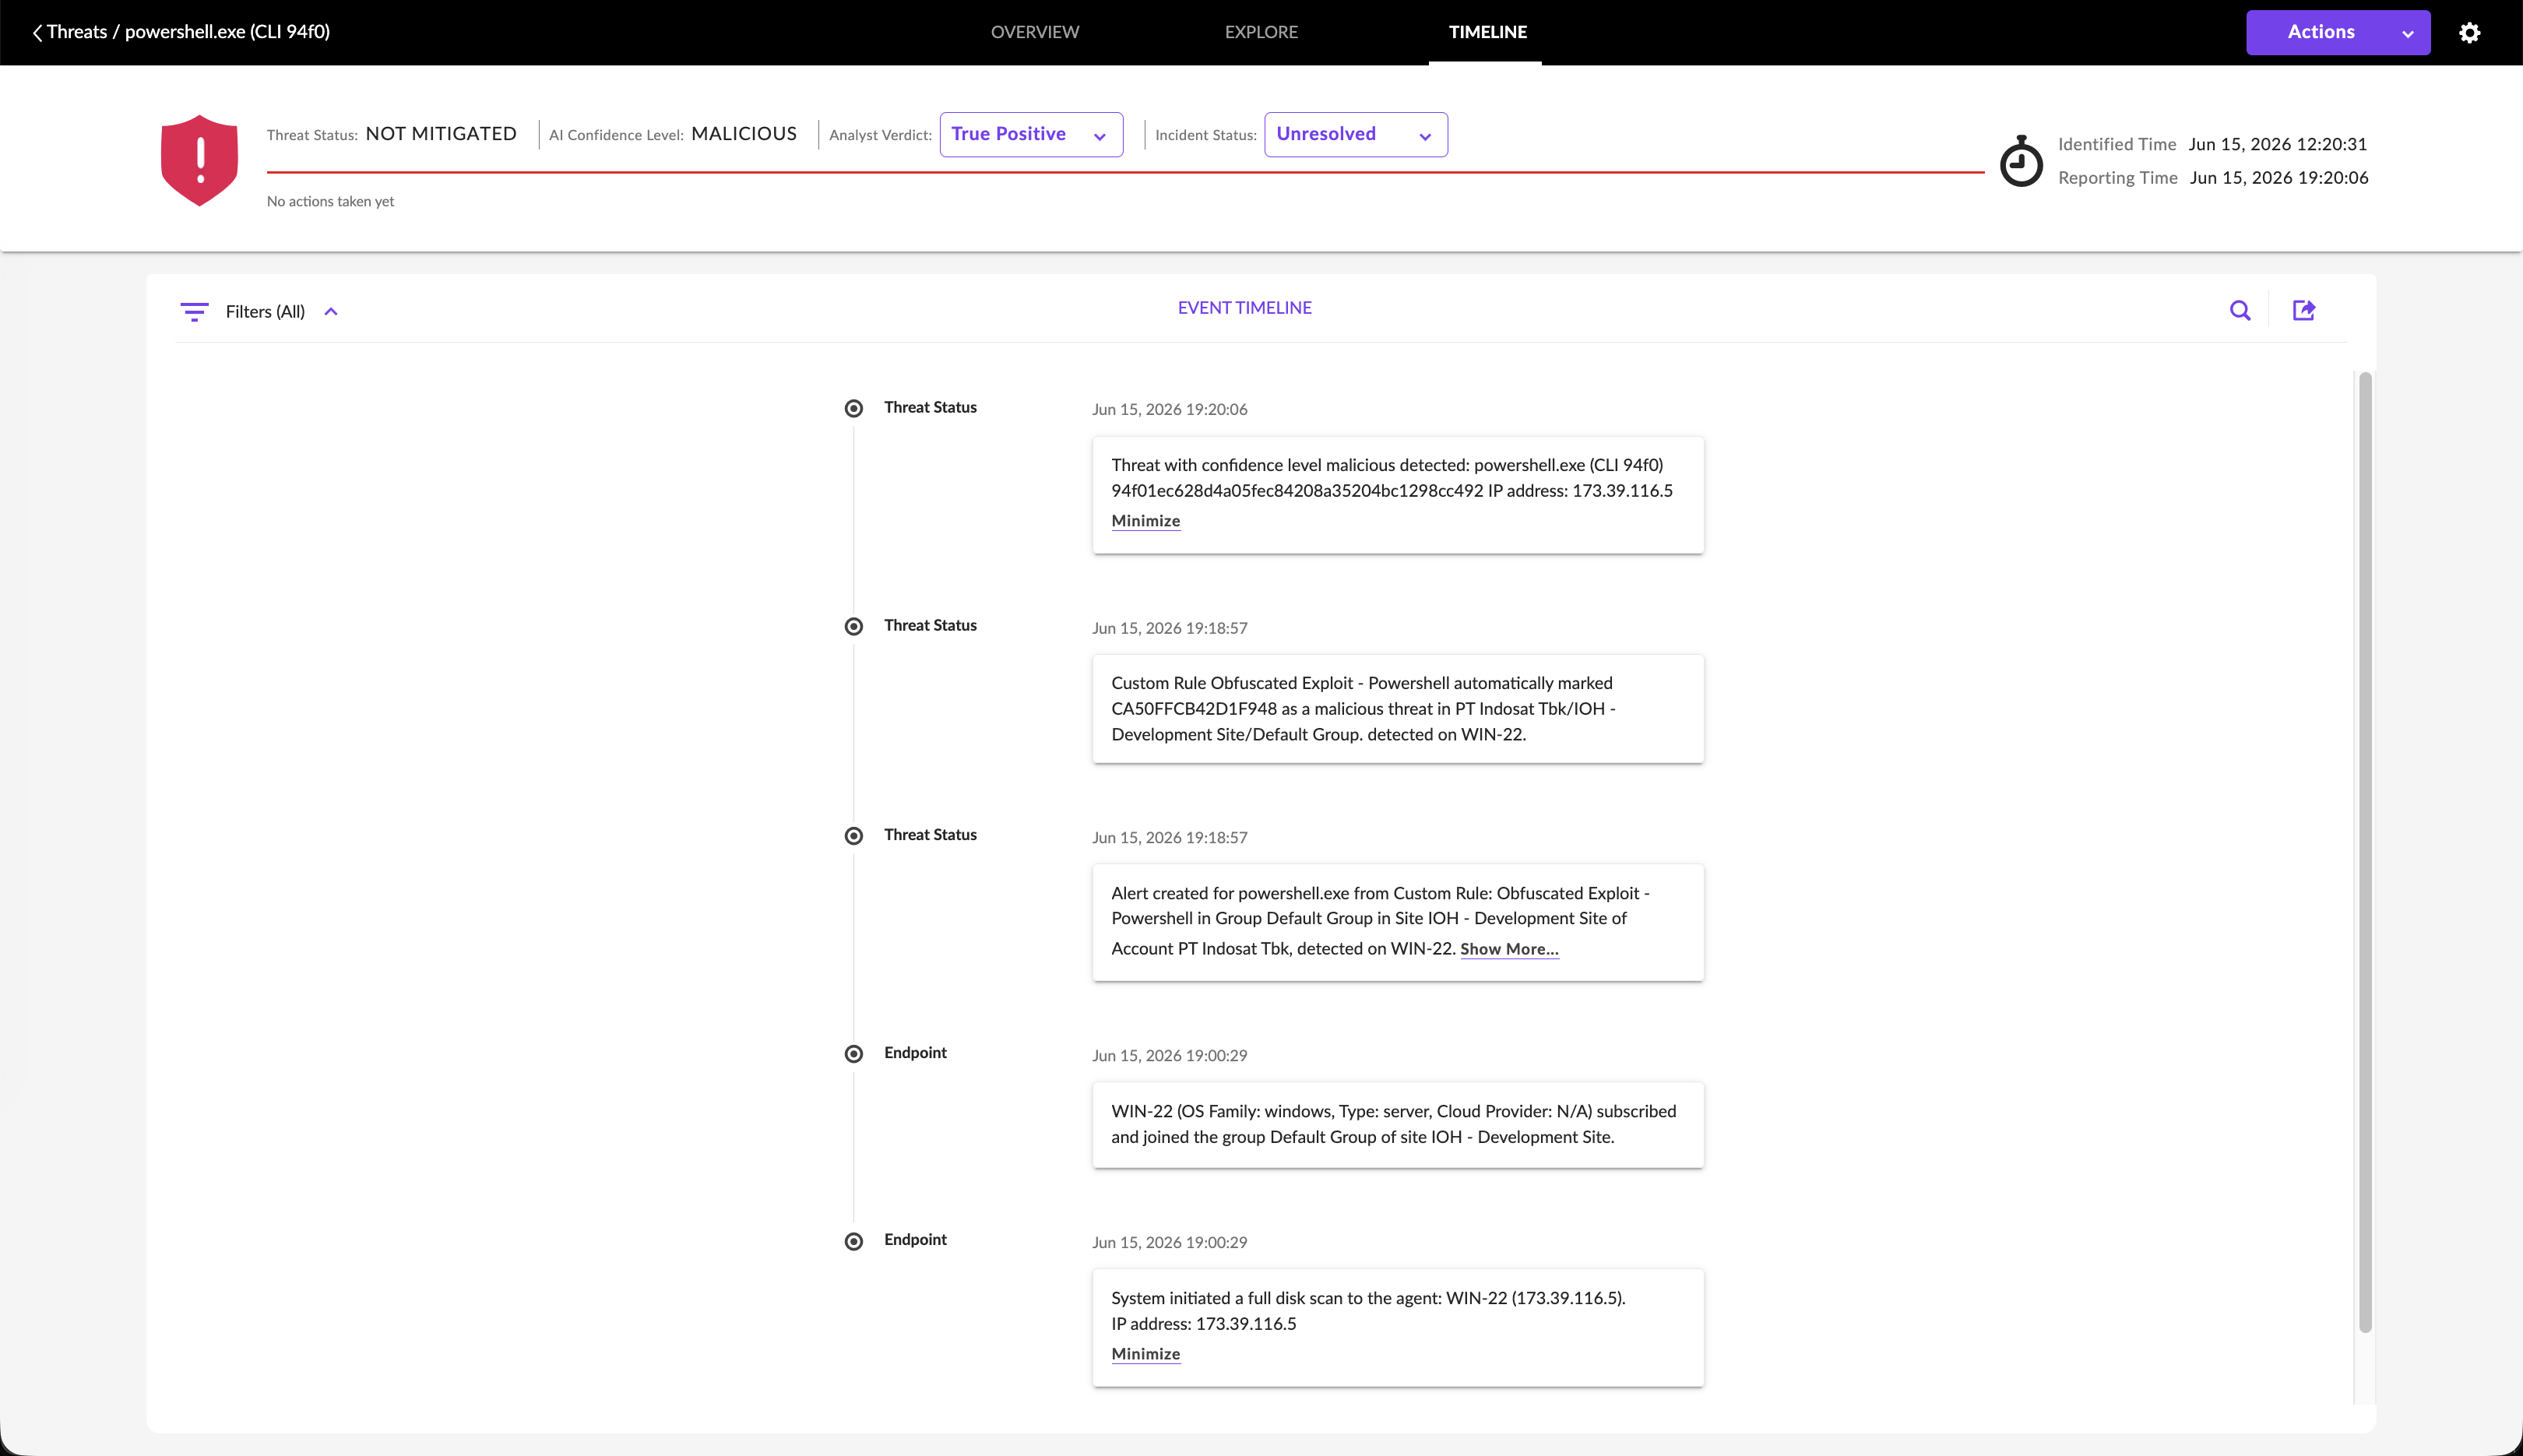
Task: Open the Analyst Verdict True Positive dropdown
Action: (x=1031, y=135)
